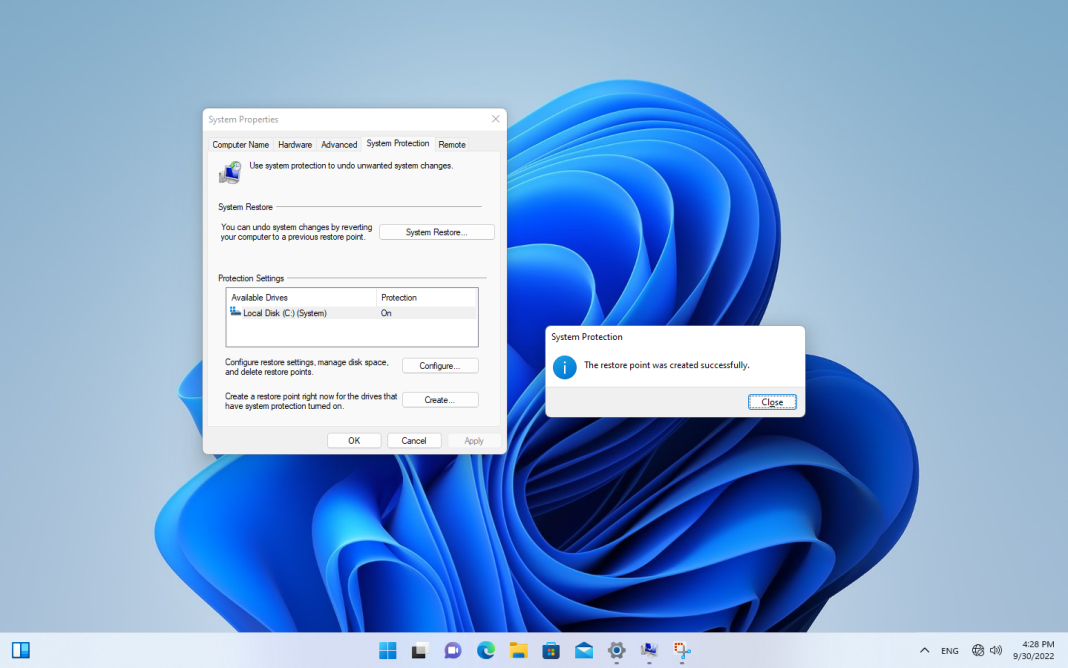The height and width of the screenshot is (668, 1068).
Task: Expand hidden system tray icons
Action: [925, 650]
